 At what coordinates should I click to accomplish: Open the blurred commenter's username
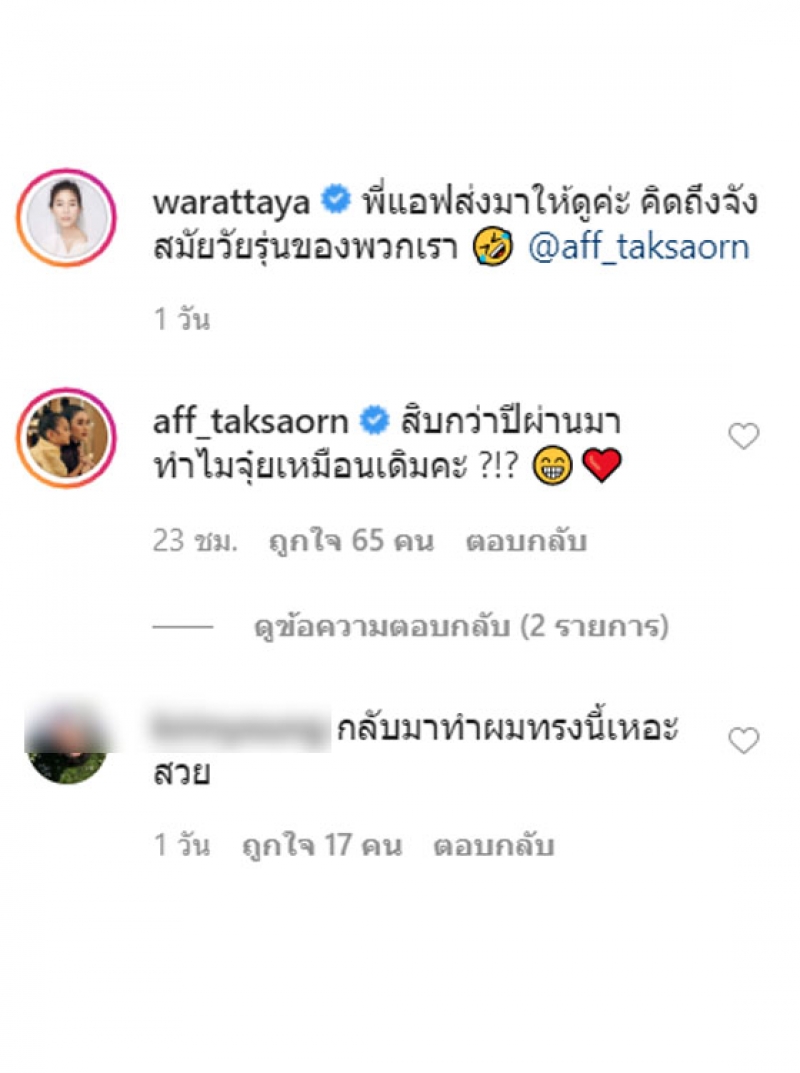pyautogui.click(x=240, y=729)
